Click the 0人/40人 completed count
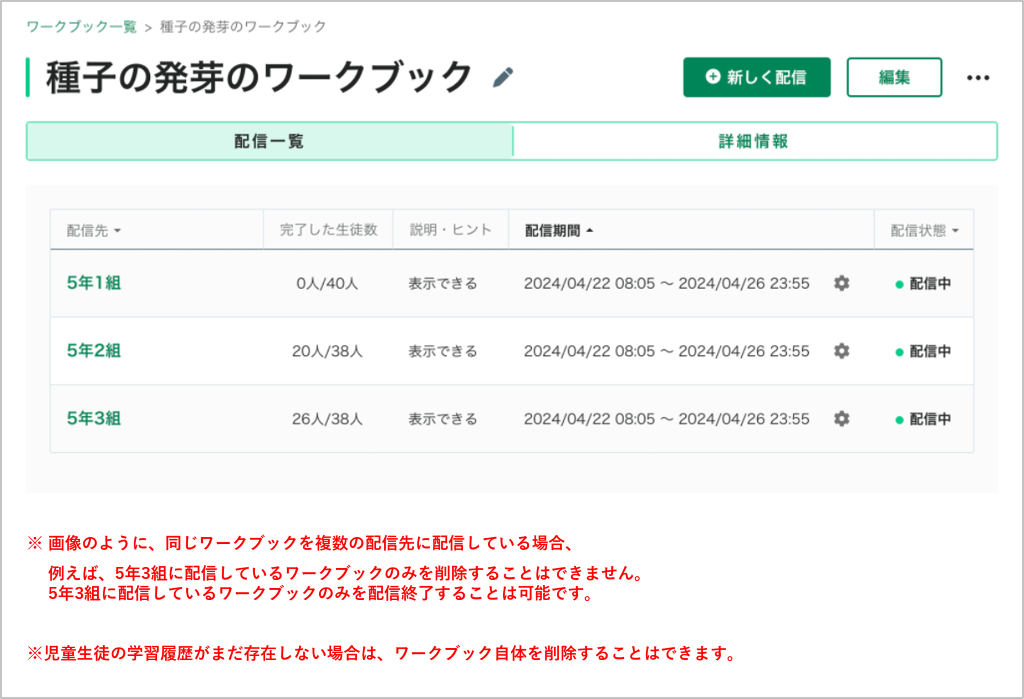 tap(327, 284)
